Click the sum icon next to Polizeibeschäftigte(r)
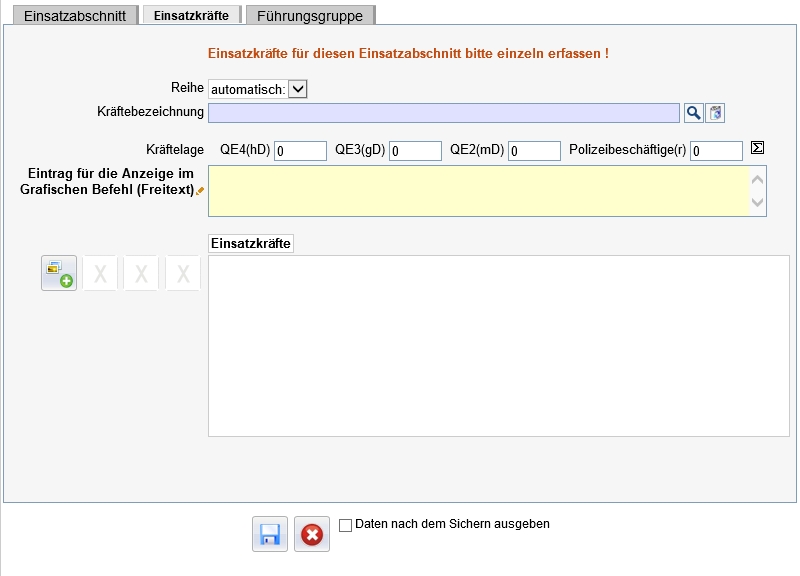Screen dimensions: 800x576 click(757, 148)
